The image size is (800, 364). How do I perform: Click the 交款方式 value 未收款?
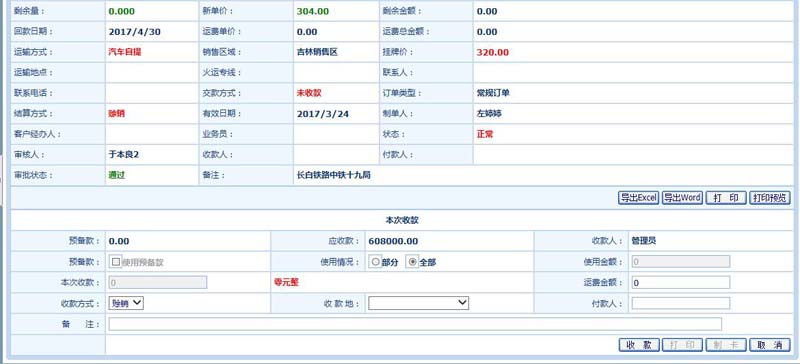309,93
